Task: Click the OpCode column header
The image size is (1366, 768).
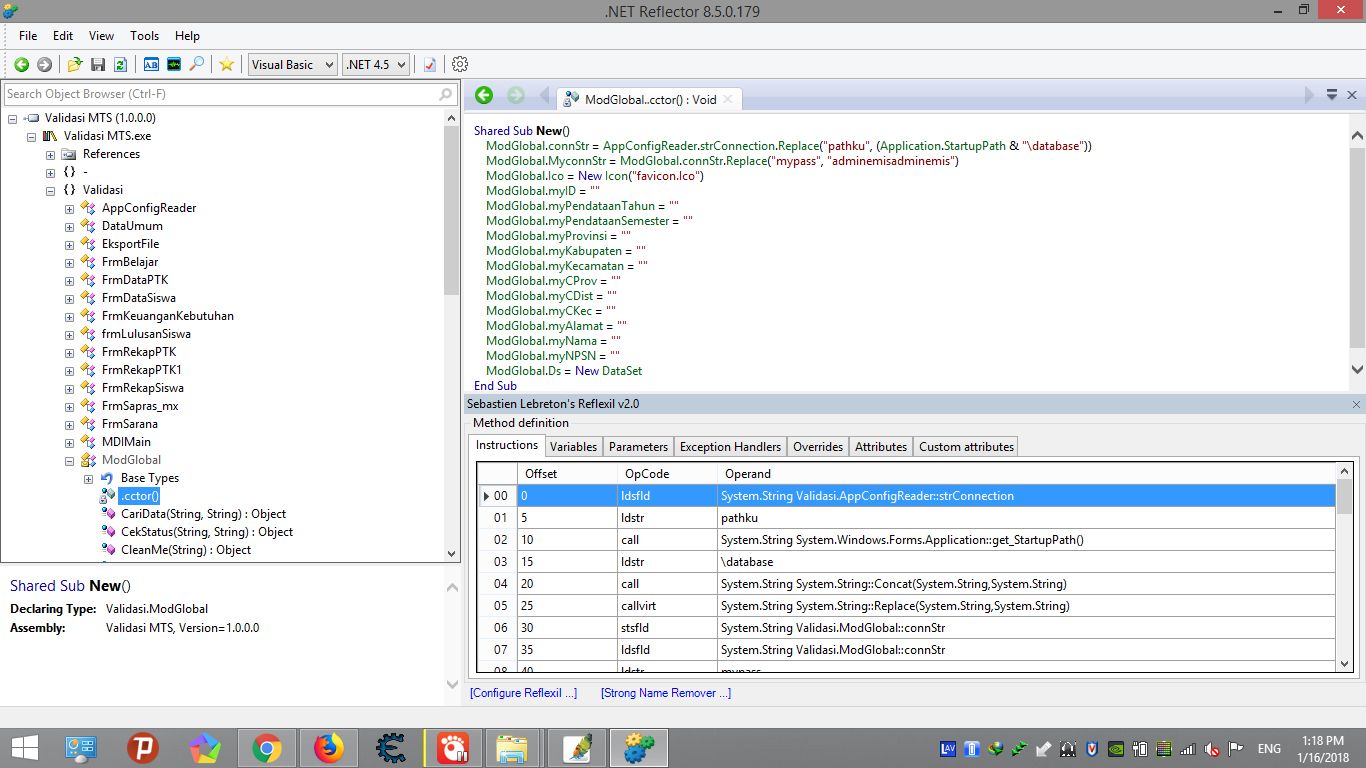Action: pyautogui.click(x=667, y=474)
